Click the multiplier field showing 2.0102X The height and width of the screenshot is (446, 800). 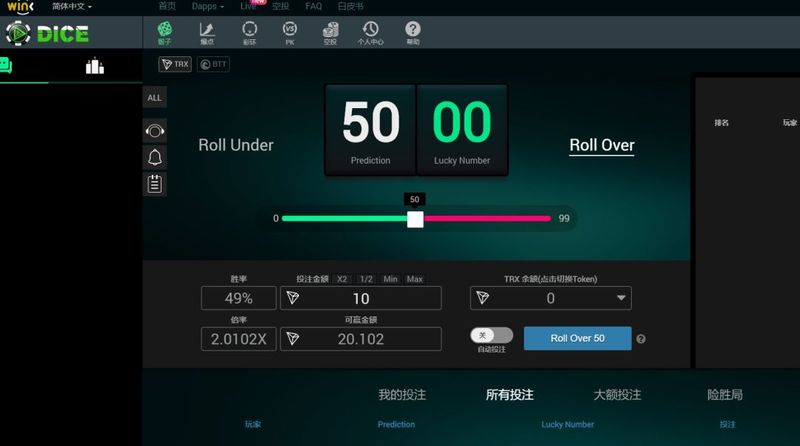click(x=239, y=339)
